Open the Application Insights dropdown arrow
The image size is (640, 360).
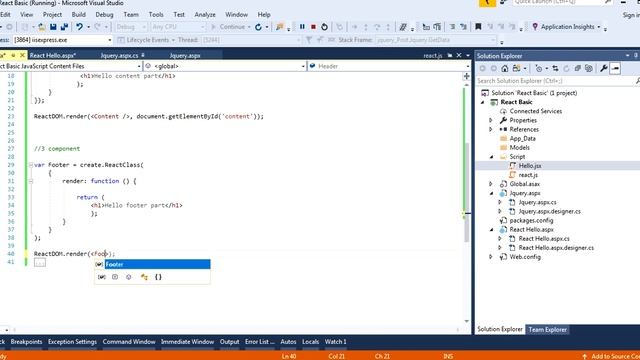[599, 27]
